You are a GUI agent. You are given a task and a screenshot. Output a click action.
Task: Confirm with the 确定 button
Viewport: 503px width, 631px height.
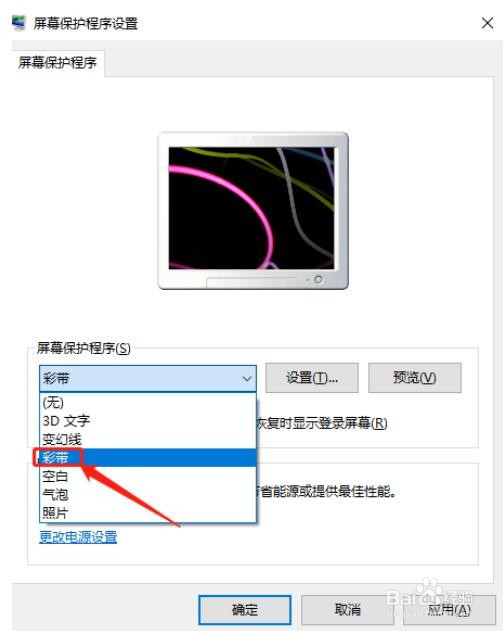245,610
